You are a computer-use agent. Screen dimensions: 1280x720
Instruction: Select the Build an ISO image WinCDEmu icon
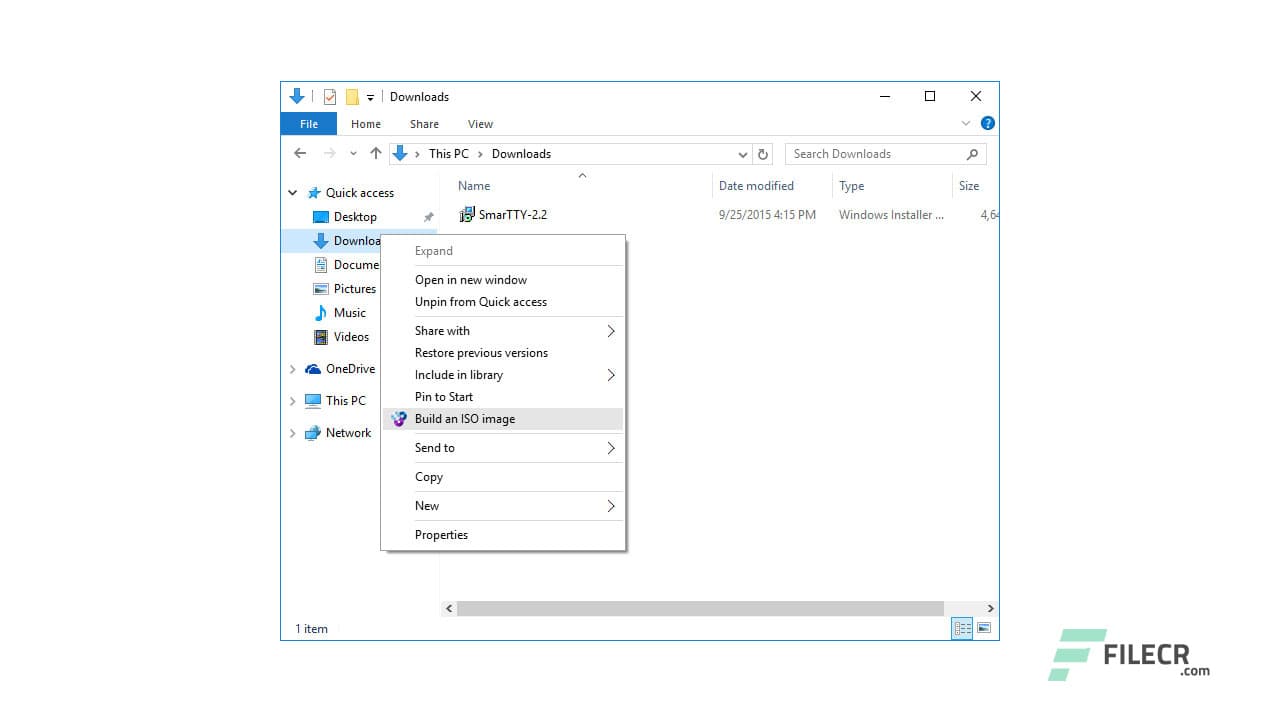coord(398,418)
